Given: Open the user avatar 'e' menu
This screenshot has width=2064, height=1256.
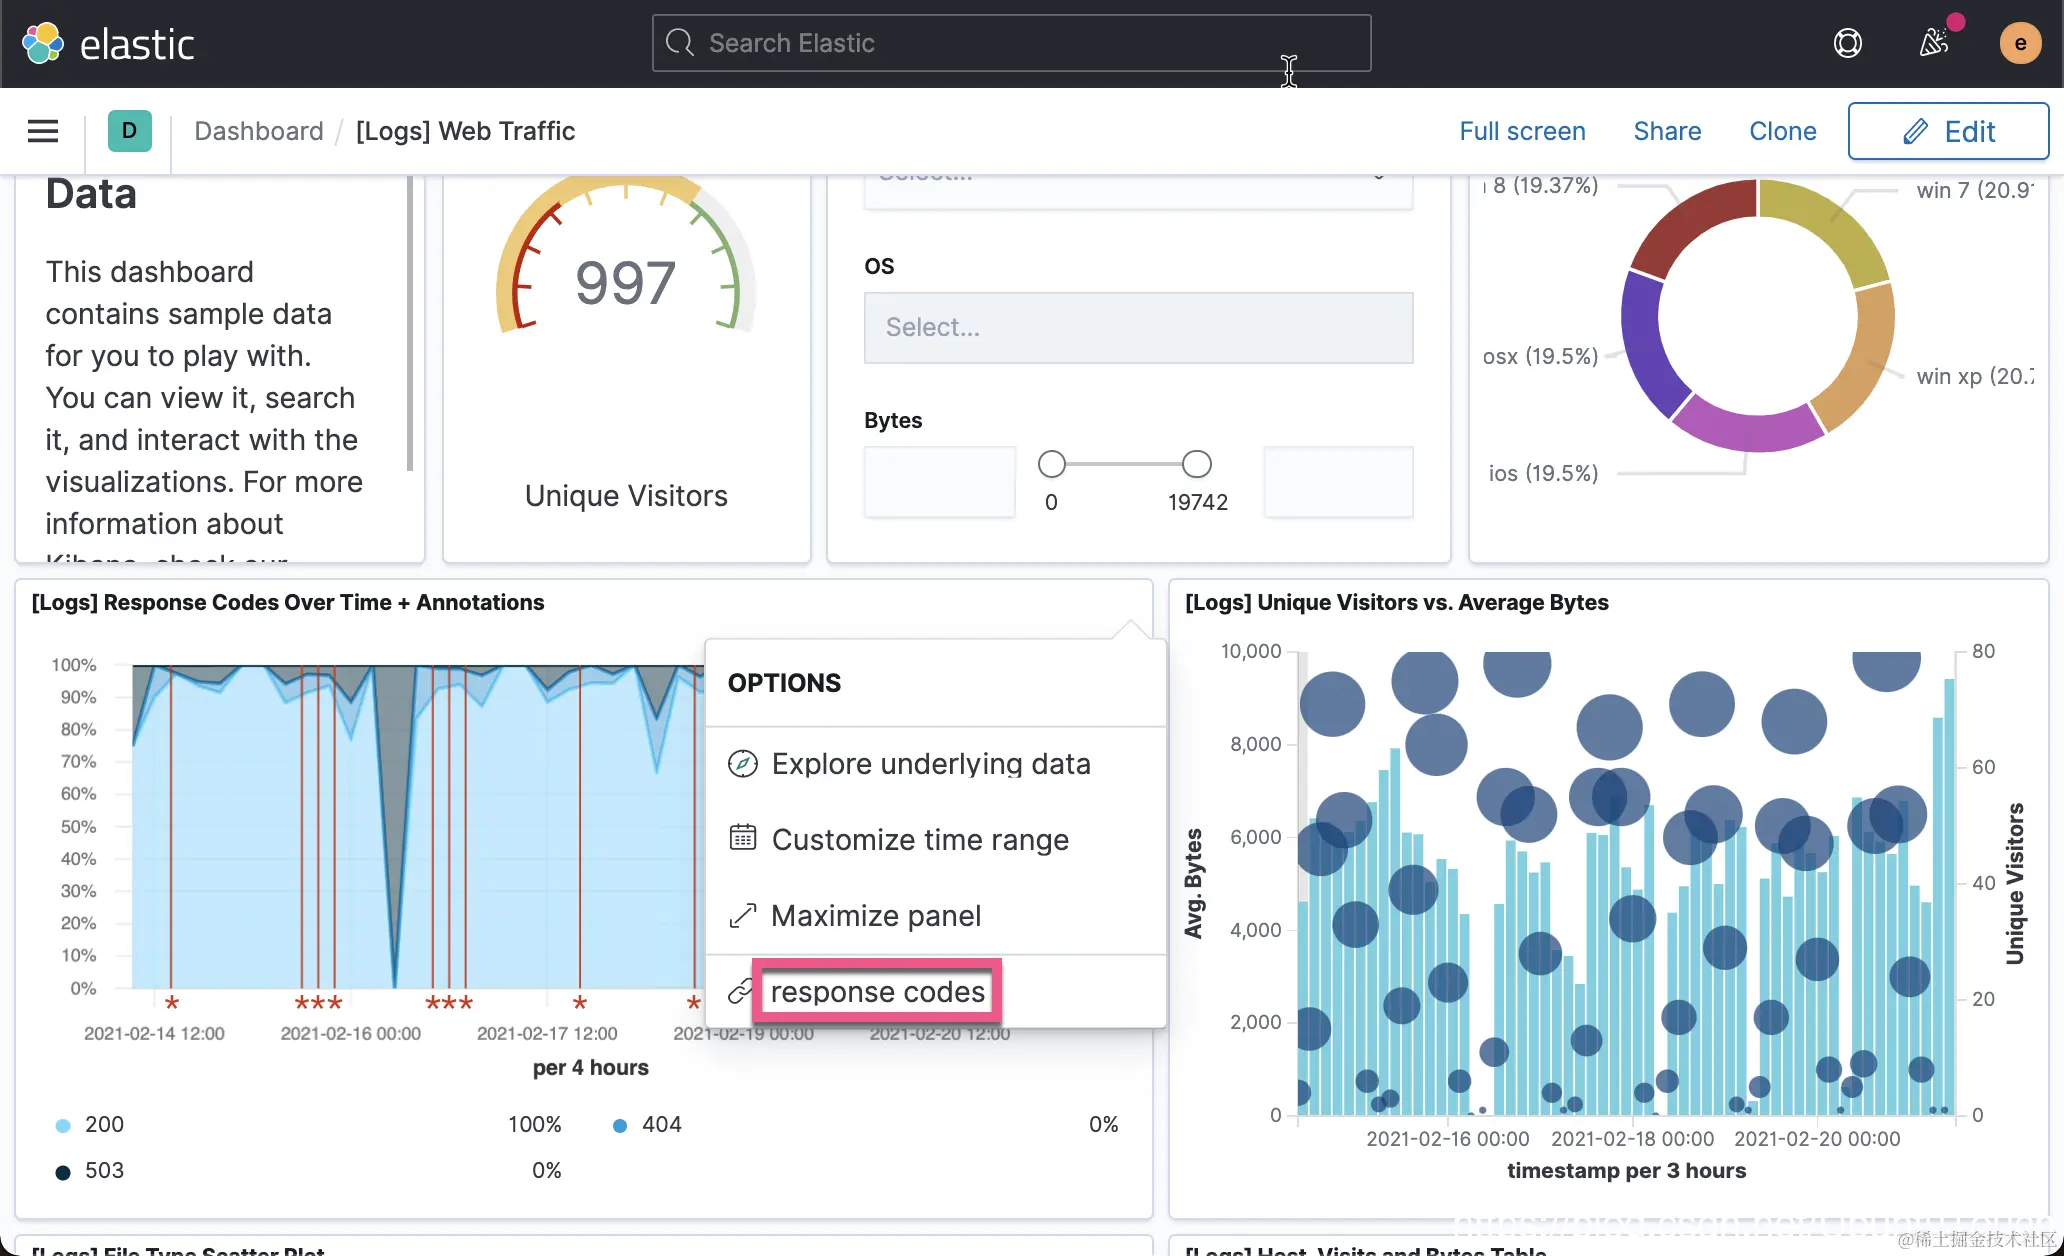Looking at the screenshot, I should coord(2020,43).
